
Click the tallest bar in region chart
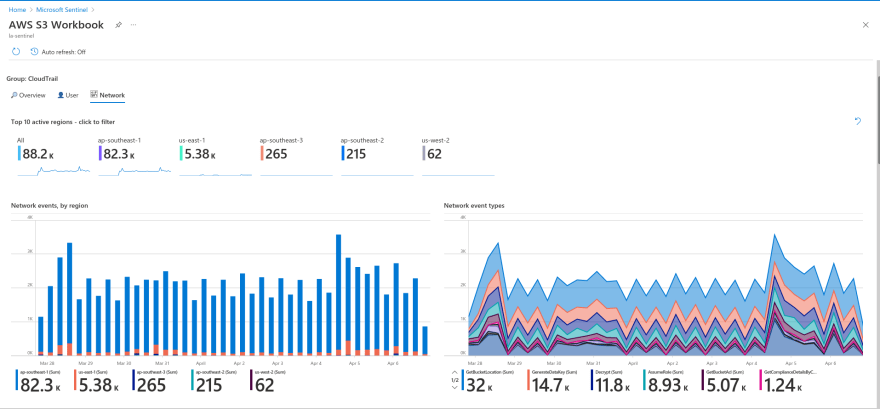[338, 295]
